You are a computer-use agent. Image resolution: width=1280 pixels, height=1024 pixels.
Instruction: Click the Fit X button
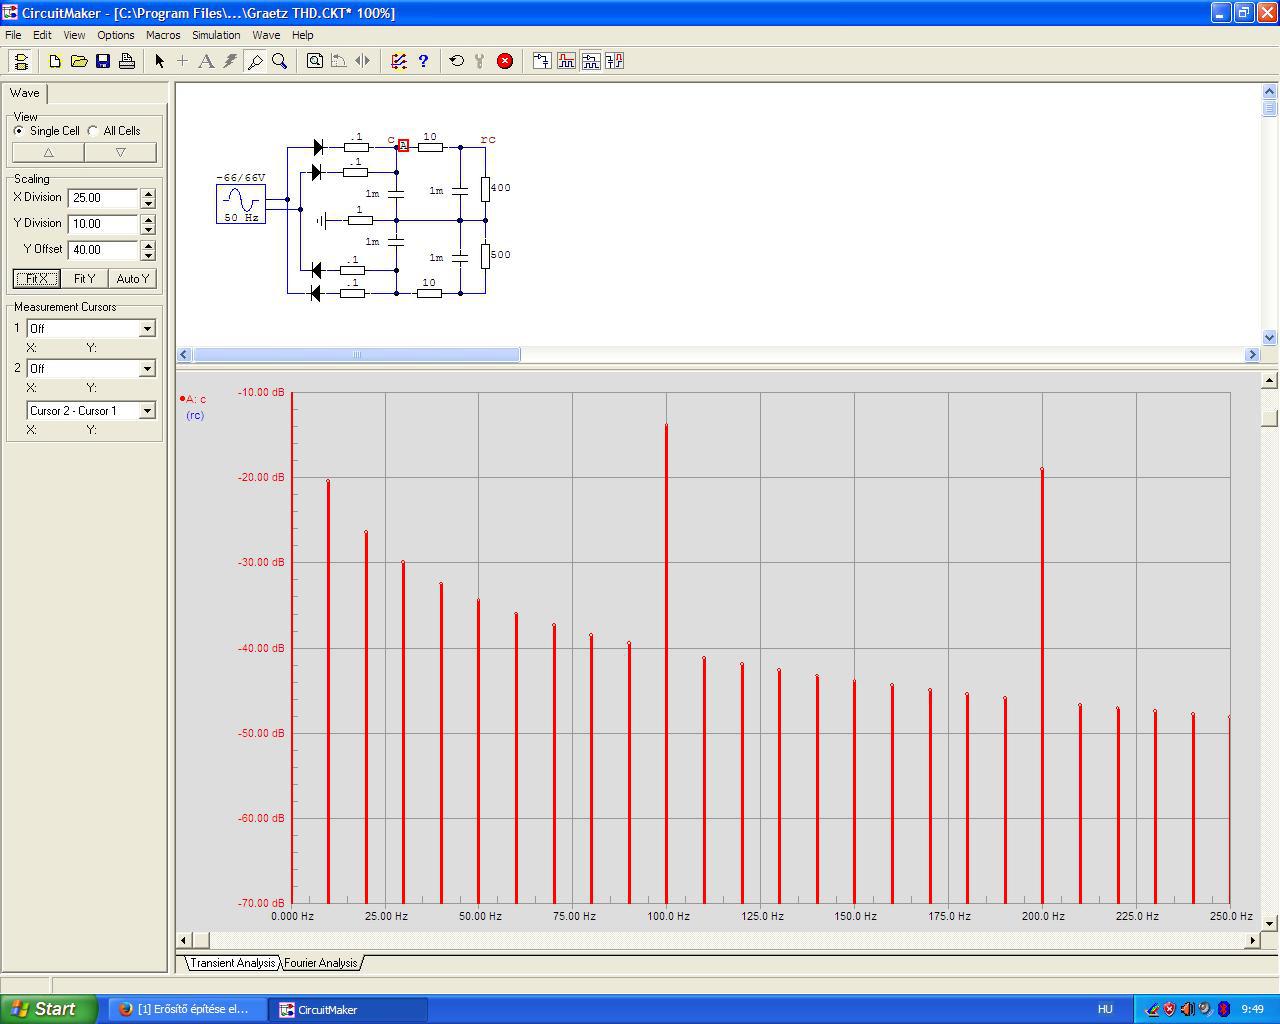36,279
